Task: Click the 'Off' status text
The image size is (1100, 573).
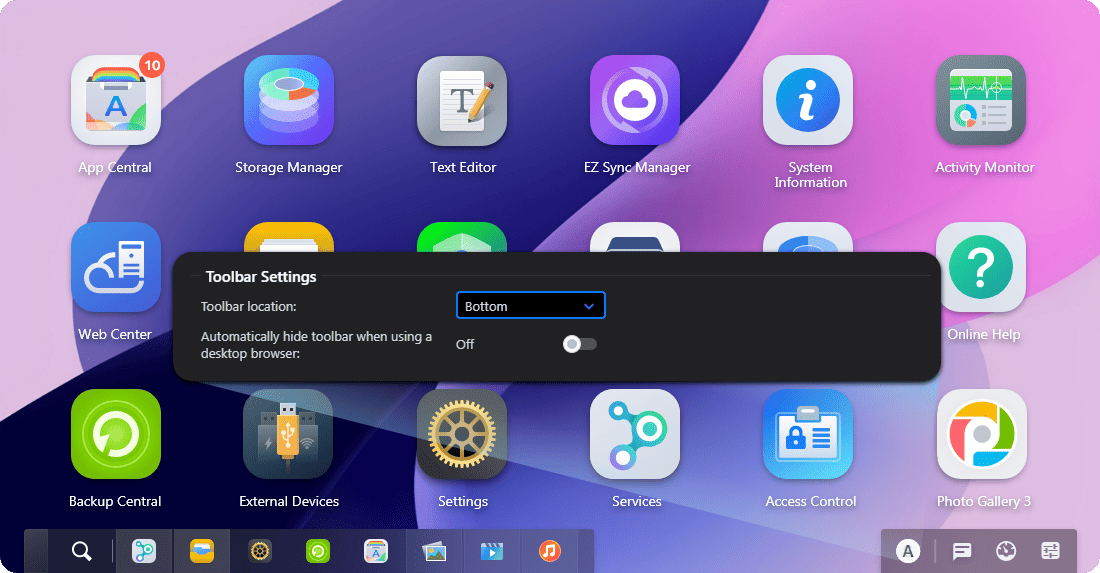Action: coord(465,344)
